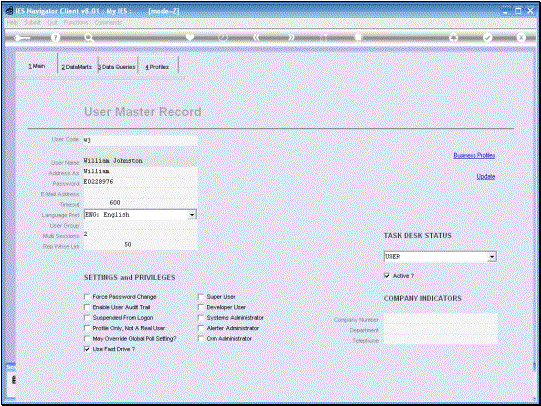The width and height of the screenshot is (541, 406).
Task: Expand the Language Pref dropdown
Action: (x=192, y=215)
